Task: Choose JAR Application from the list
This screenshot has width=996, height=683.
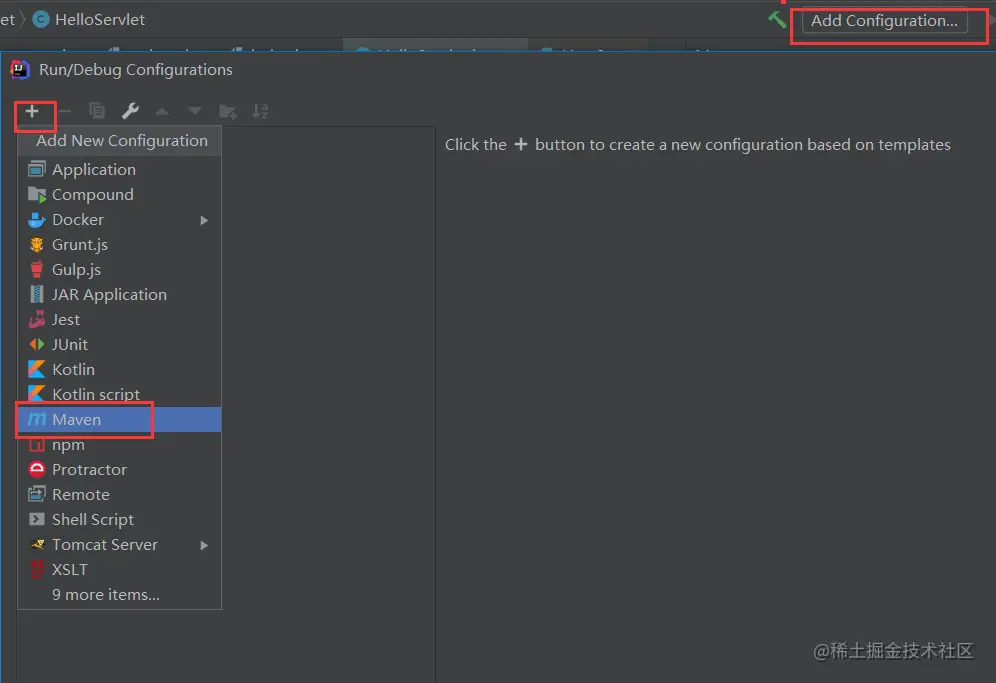Action: 119,295
